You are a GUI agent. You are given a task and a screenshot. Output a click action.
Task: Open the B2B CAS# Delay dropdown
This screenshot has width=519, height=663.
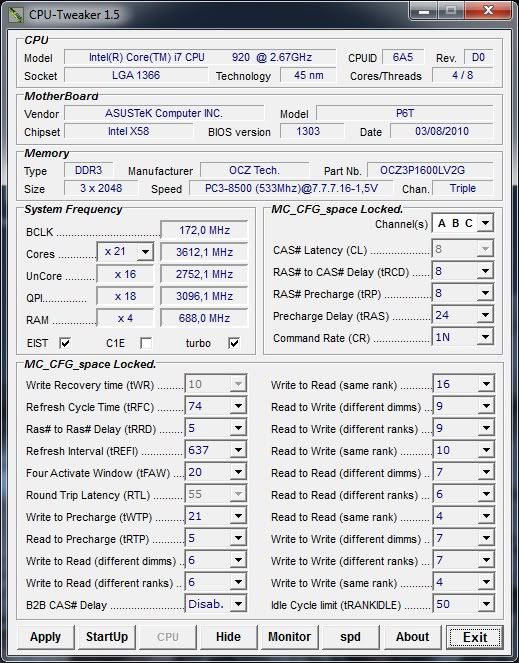pyautogui.click(x=238, y=604)
